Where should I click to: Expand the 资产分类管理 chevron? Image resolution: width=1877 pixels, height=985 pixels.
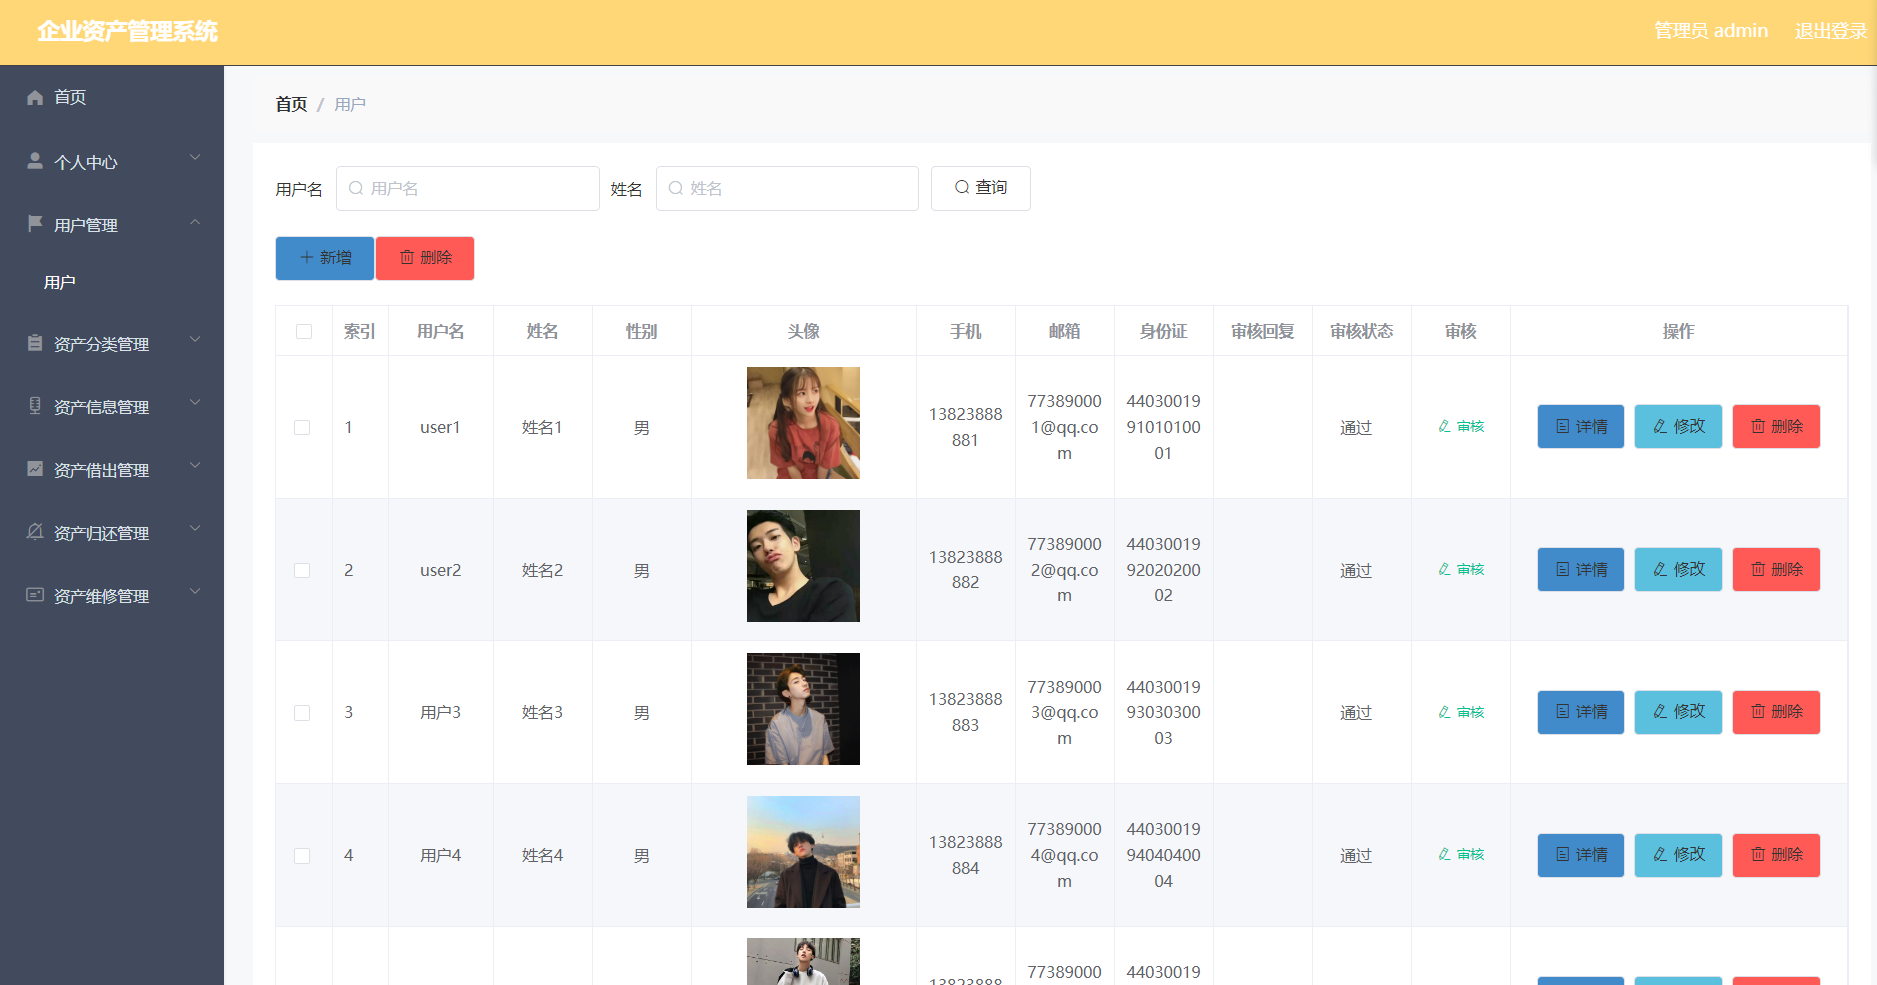[195, 339]
